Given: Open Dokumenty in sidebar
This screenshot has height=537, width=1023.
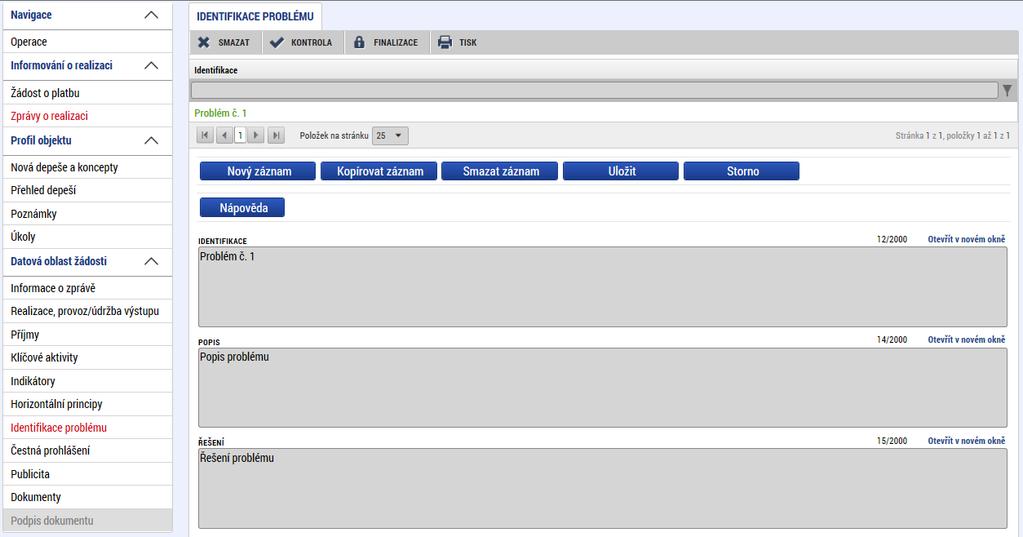Looking at the screenshot, I should pos(87,497).
